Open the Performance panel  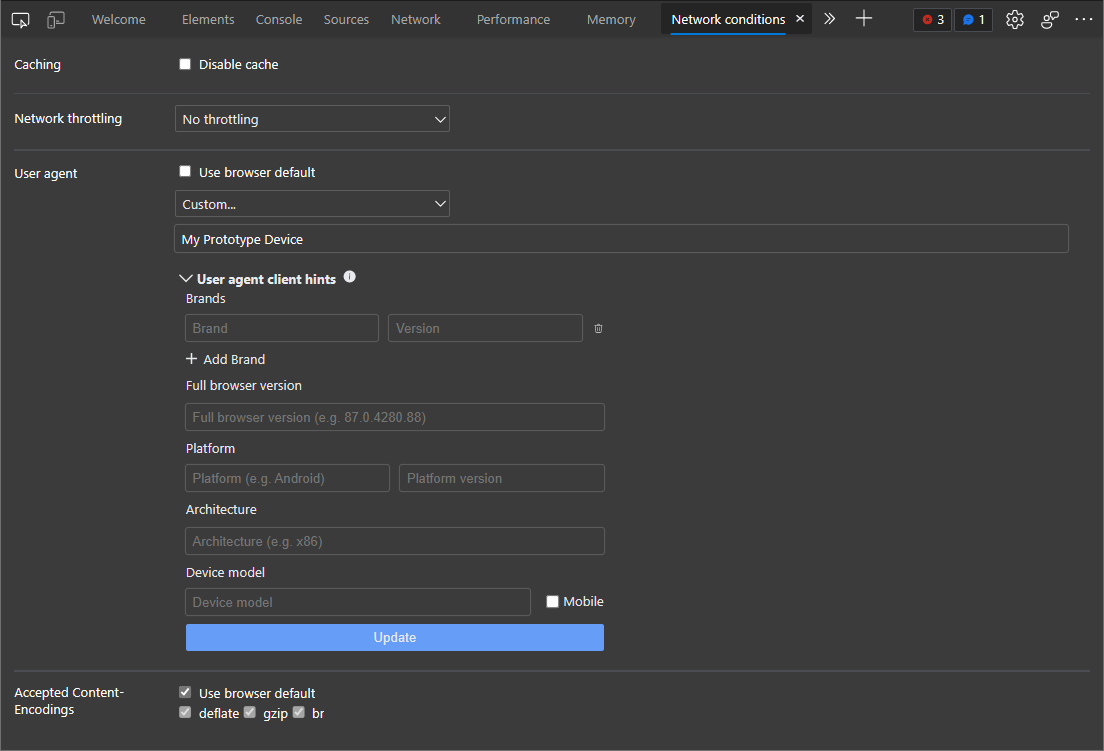click(513, 19)
